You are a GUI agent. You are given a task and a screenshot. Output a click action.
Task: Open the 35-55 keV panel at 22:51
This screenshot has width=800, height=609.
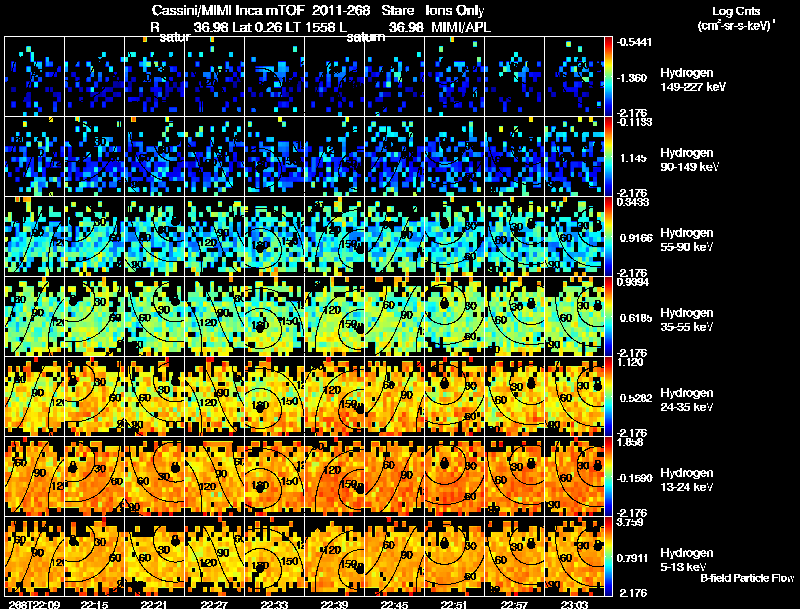tap(455, 317)
